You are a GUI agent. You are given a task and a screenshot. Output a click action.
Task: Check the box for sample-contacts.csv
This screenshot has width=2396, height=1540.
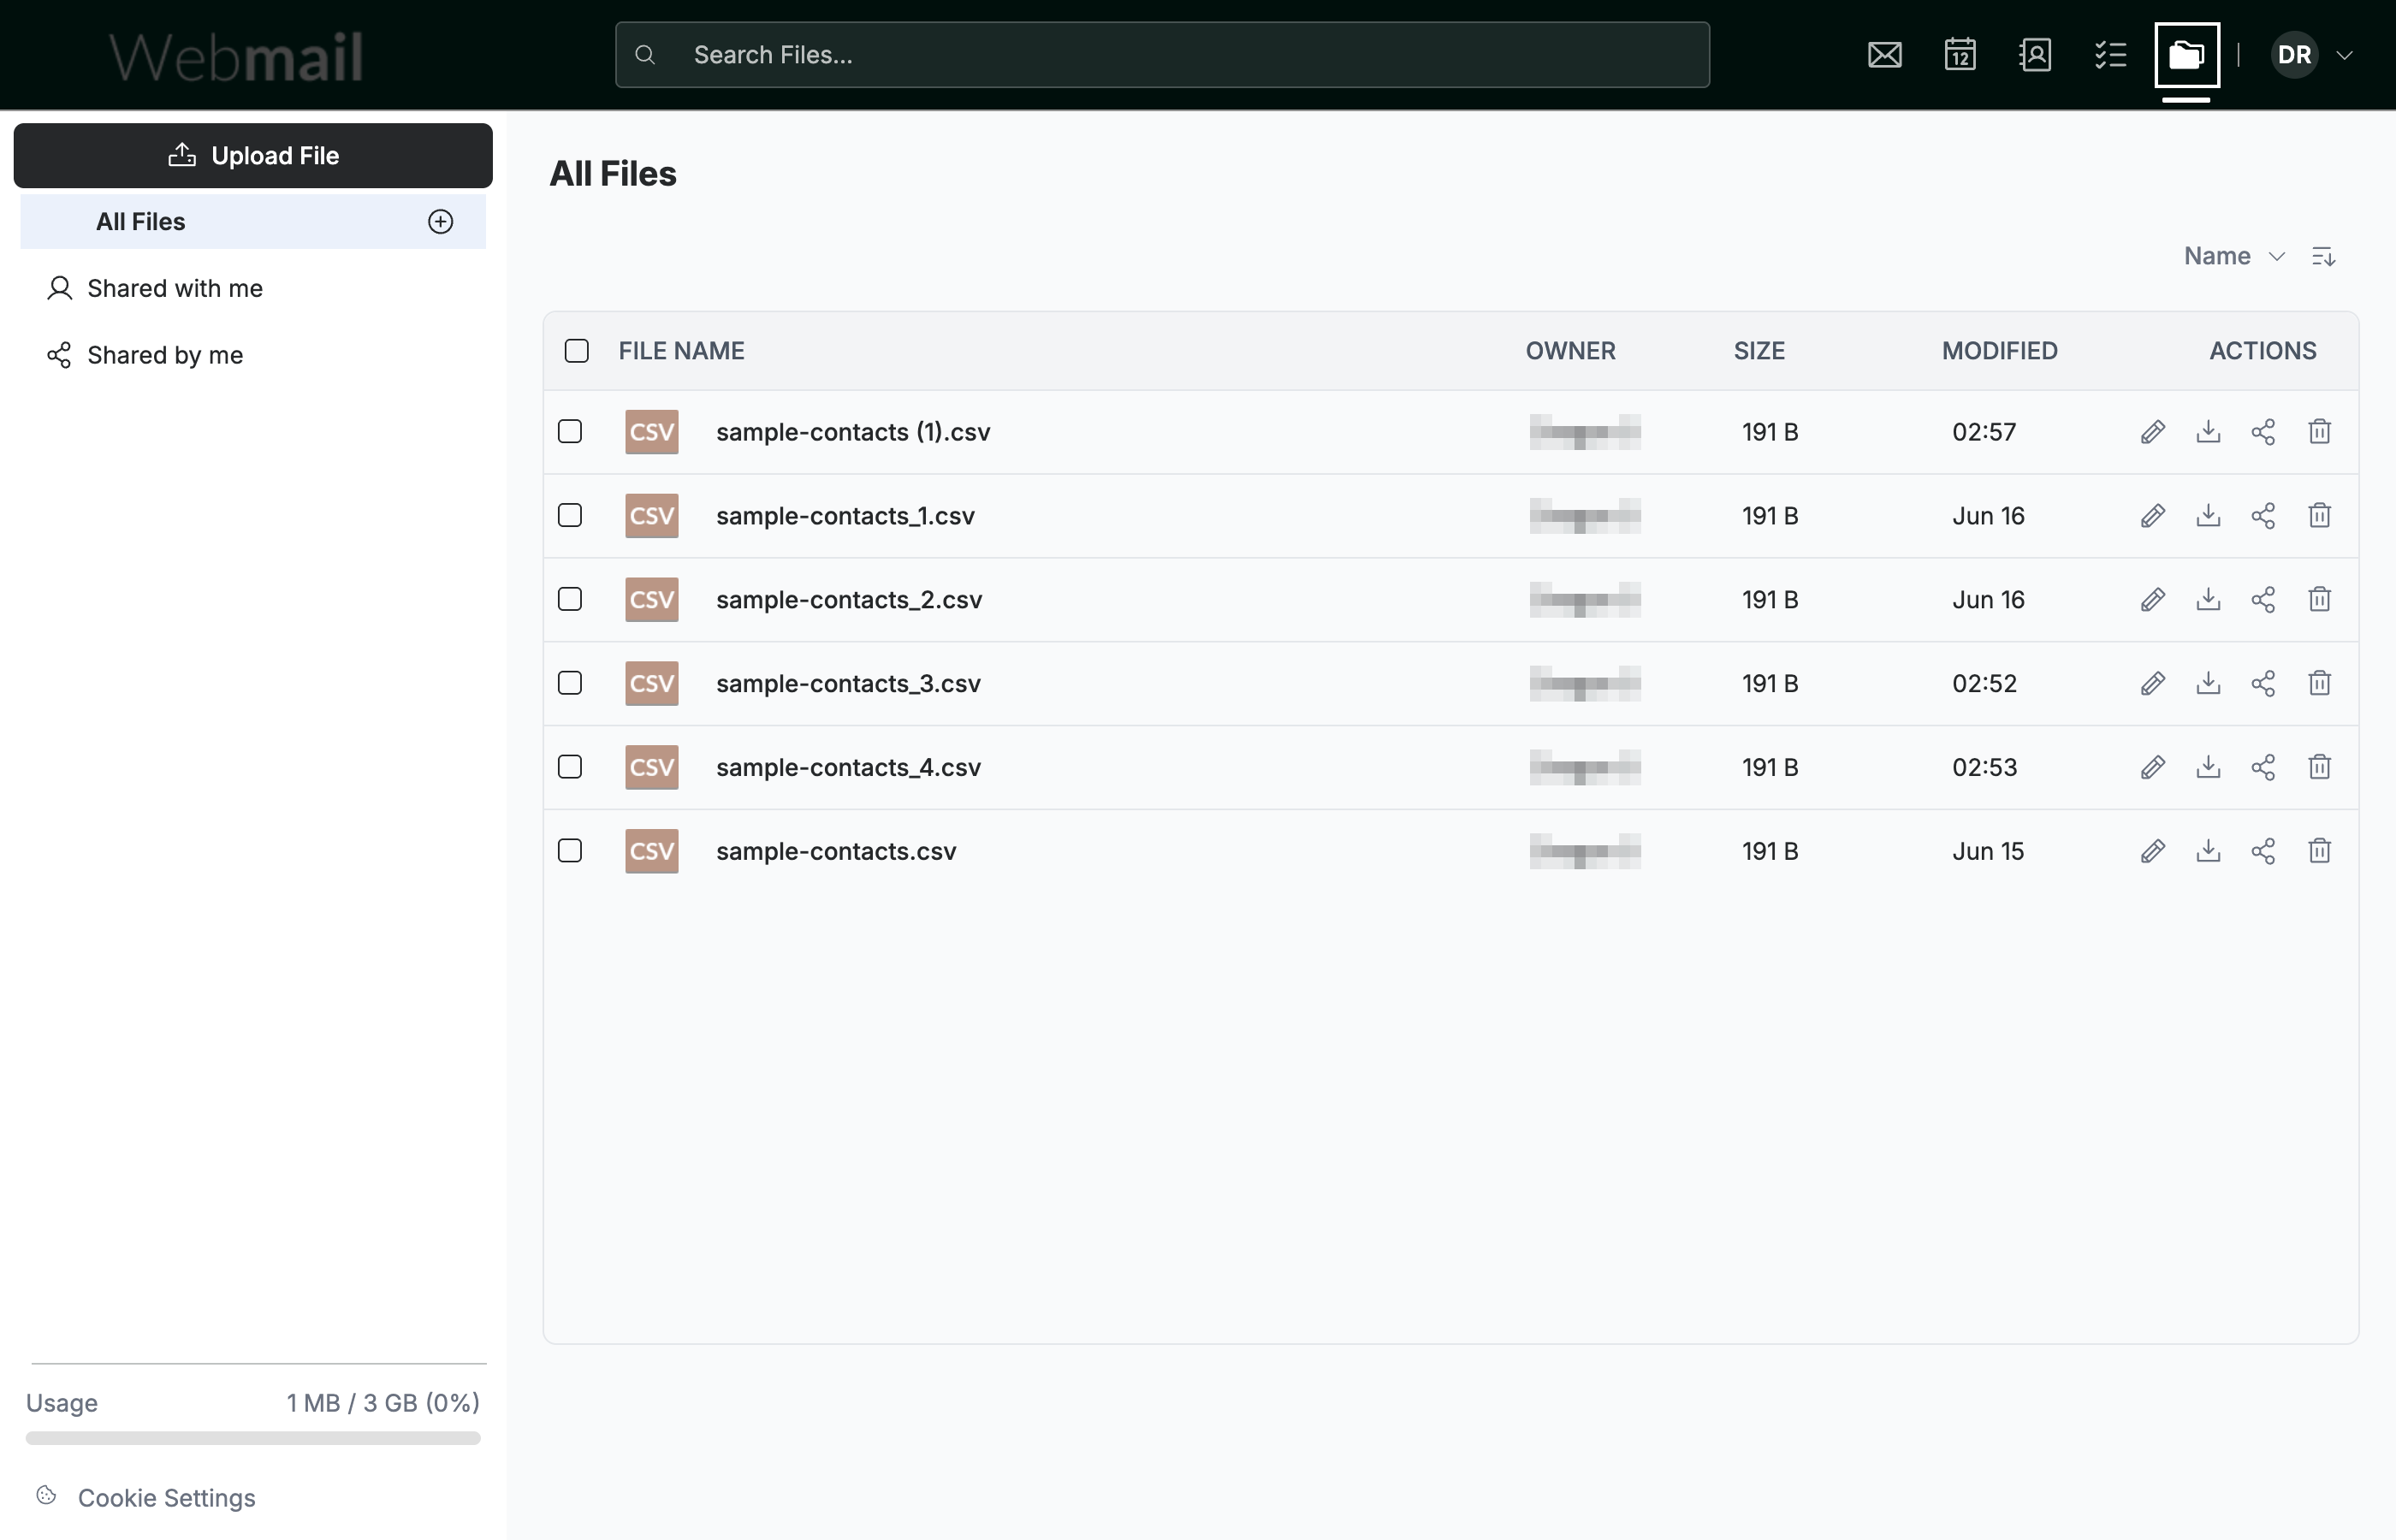point(570,852)
